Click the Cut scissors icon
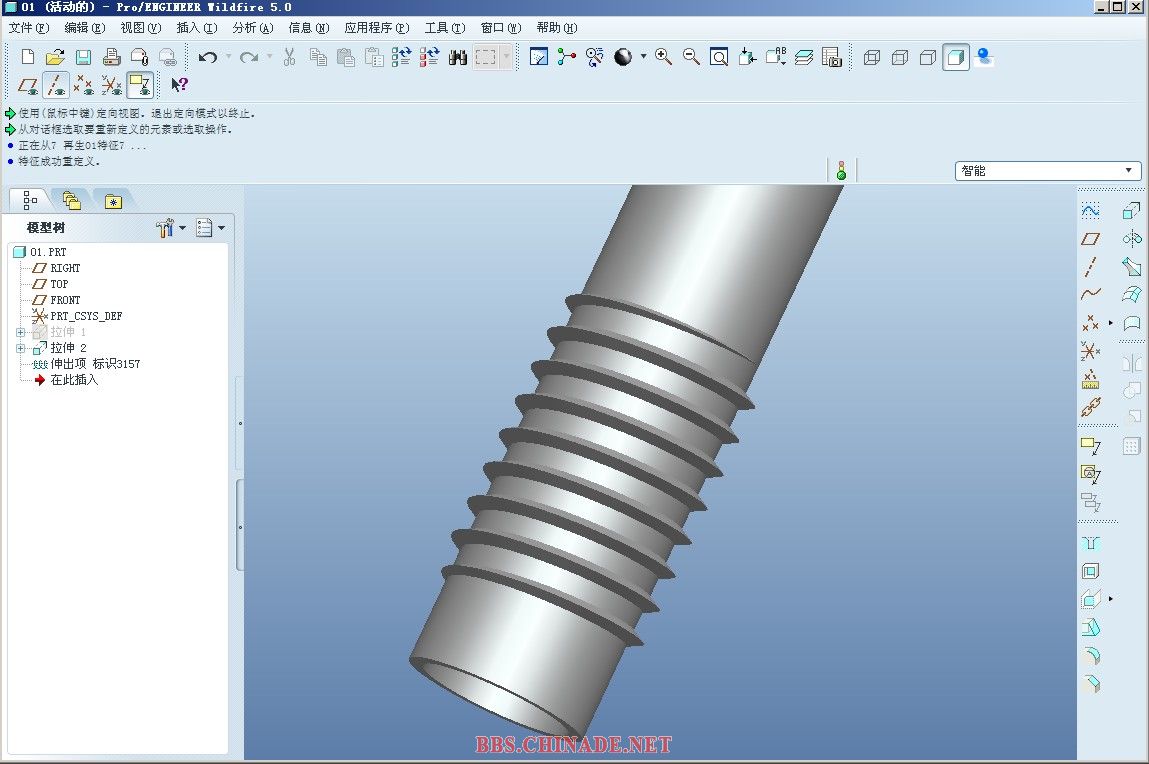The image size is (1149, 764). (289, 57)
